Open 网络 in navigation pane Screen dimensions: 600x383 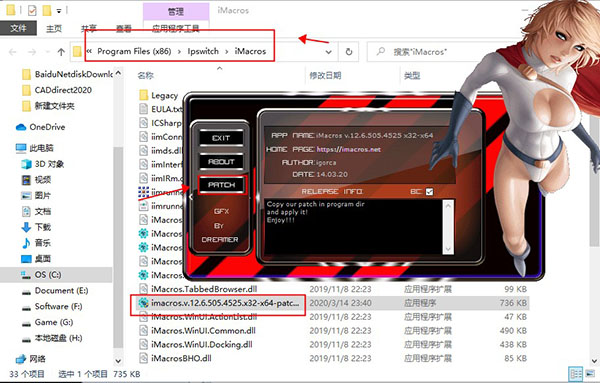coord(31,359)
